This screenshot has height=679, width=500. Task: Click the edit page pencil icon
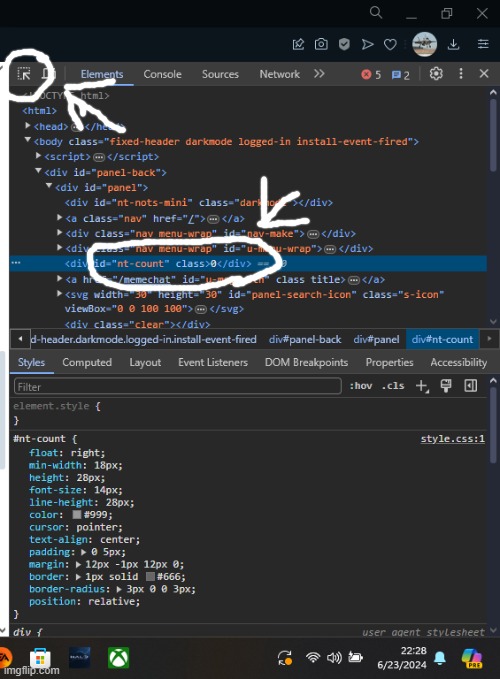point(298,44)
